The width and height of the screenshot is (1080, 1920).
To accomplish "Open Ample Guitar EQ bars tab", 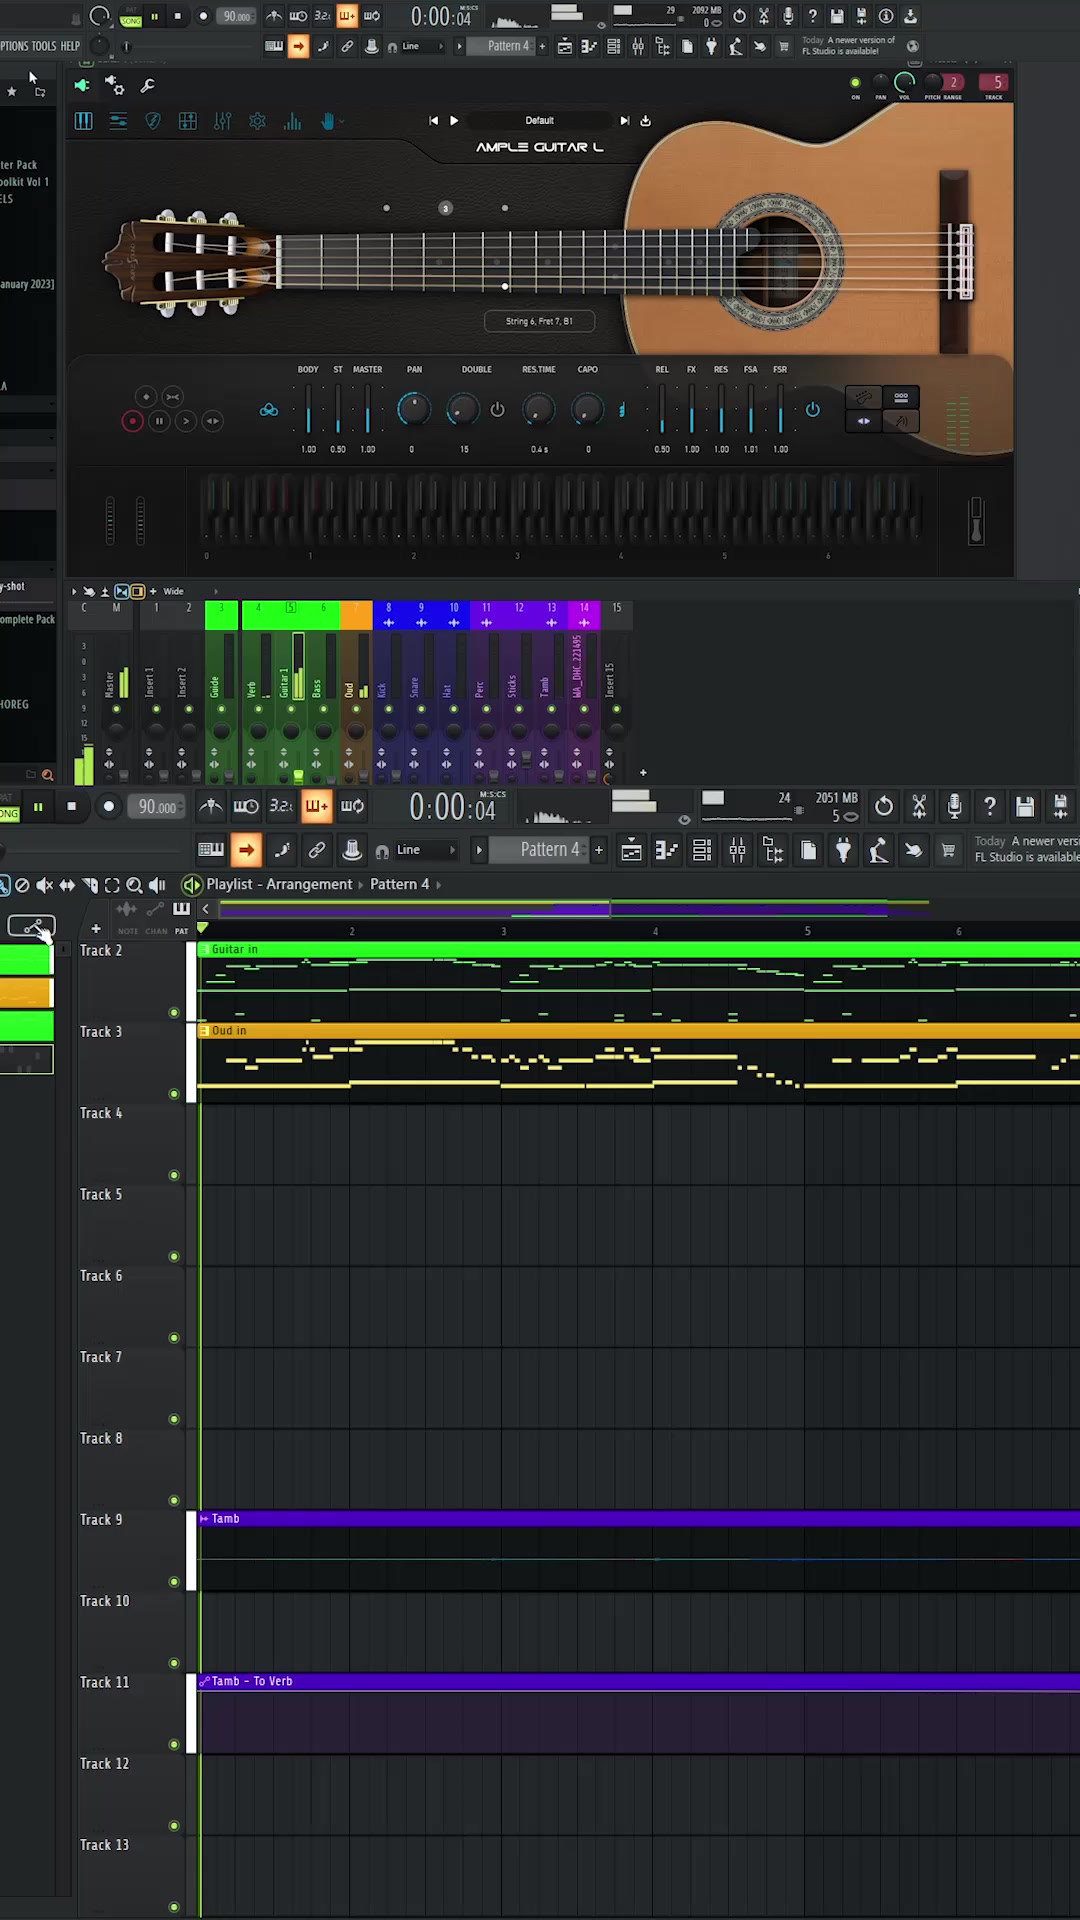I will coord(292,121).
